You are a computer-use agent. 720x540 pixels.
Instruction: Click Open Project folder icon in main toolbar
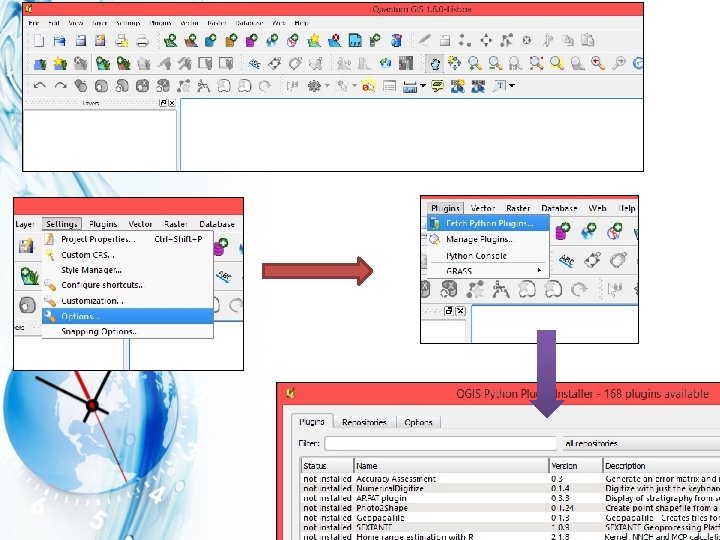tap(60, 41)
